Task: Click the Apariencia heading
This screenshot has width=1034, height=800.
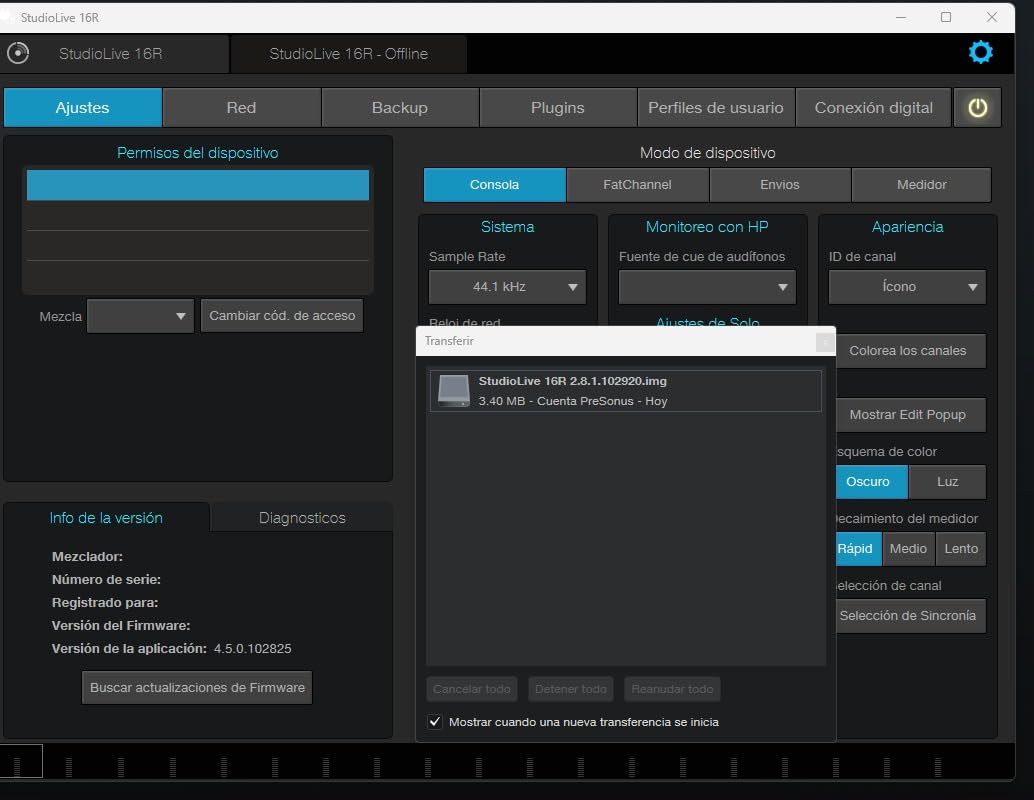Action: (x=907, y=227)
